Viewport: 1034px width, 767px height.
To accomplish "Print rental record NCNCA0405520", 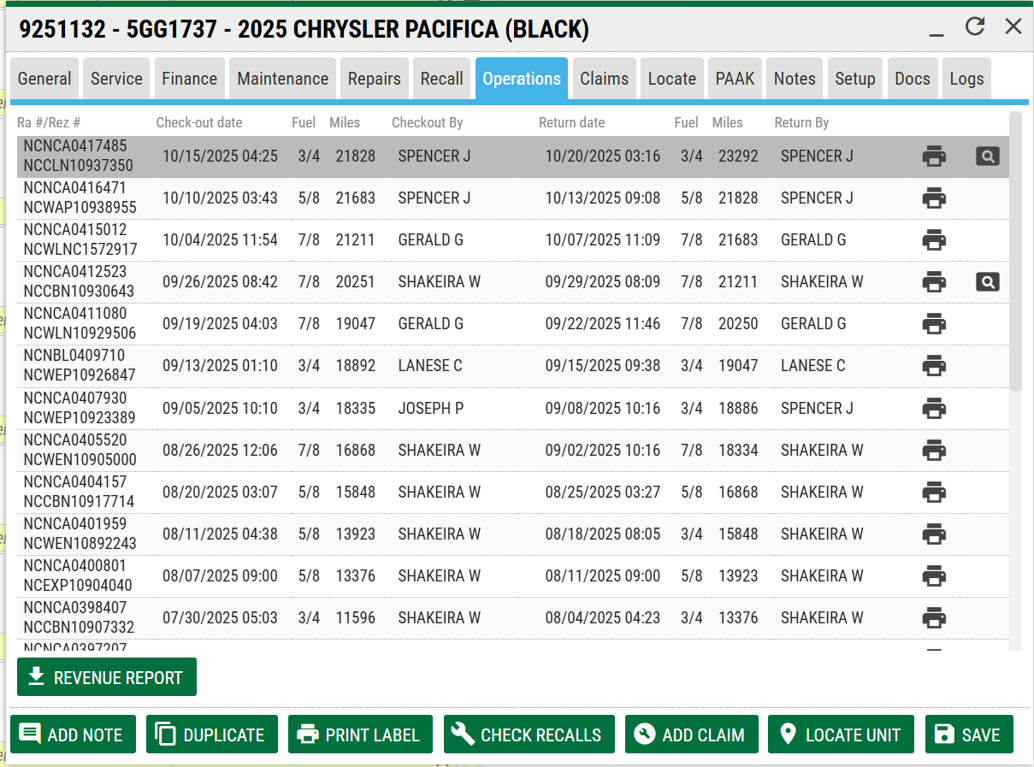I will tap(934, 450).
